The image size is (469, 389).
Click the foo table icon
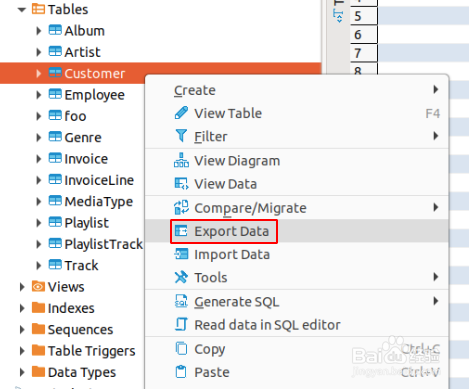click(55, 116)
